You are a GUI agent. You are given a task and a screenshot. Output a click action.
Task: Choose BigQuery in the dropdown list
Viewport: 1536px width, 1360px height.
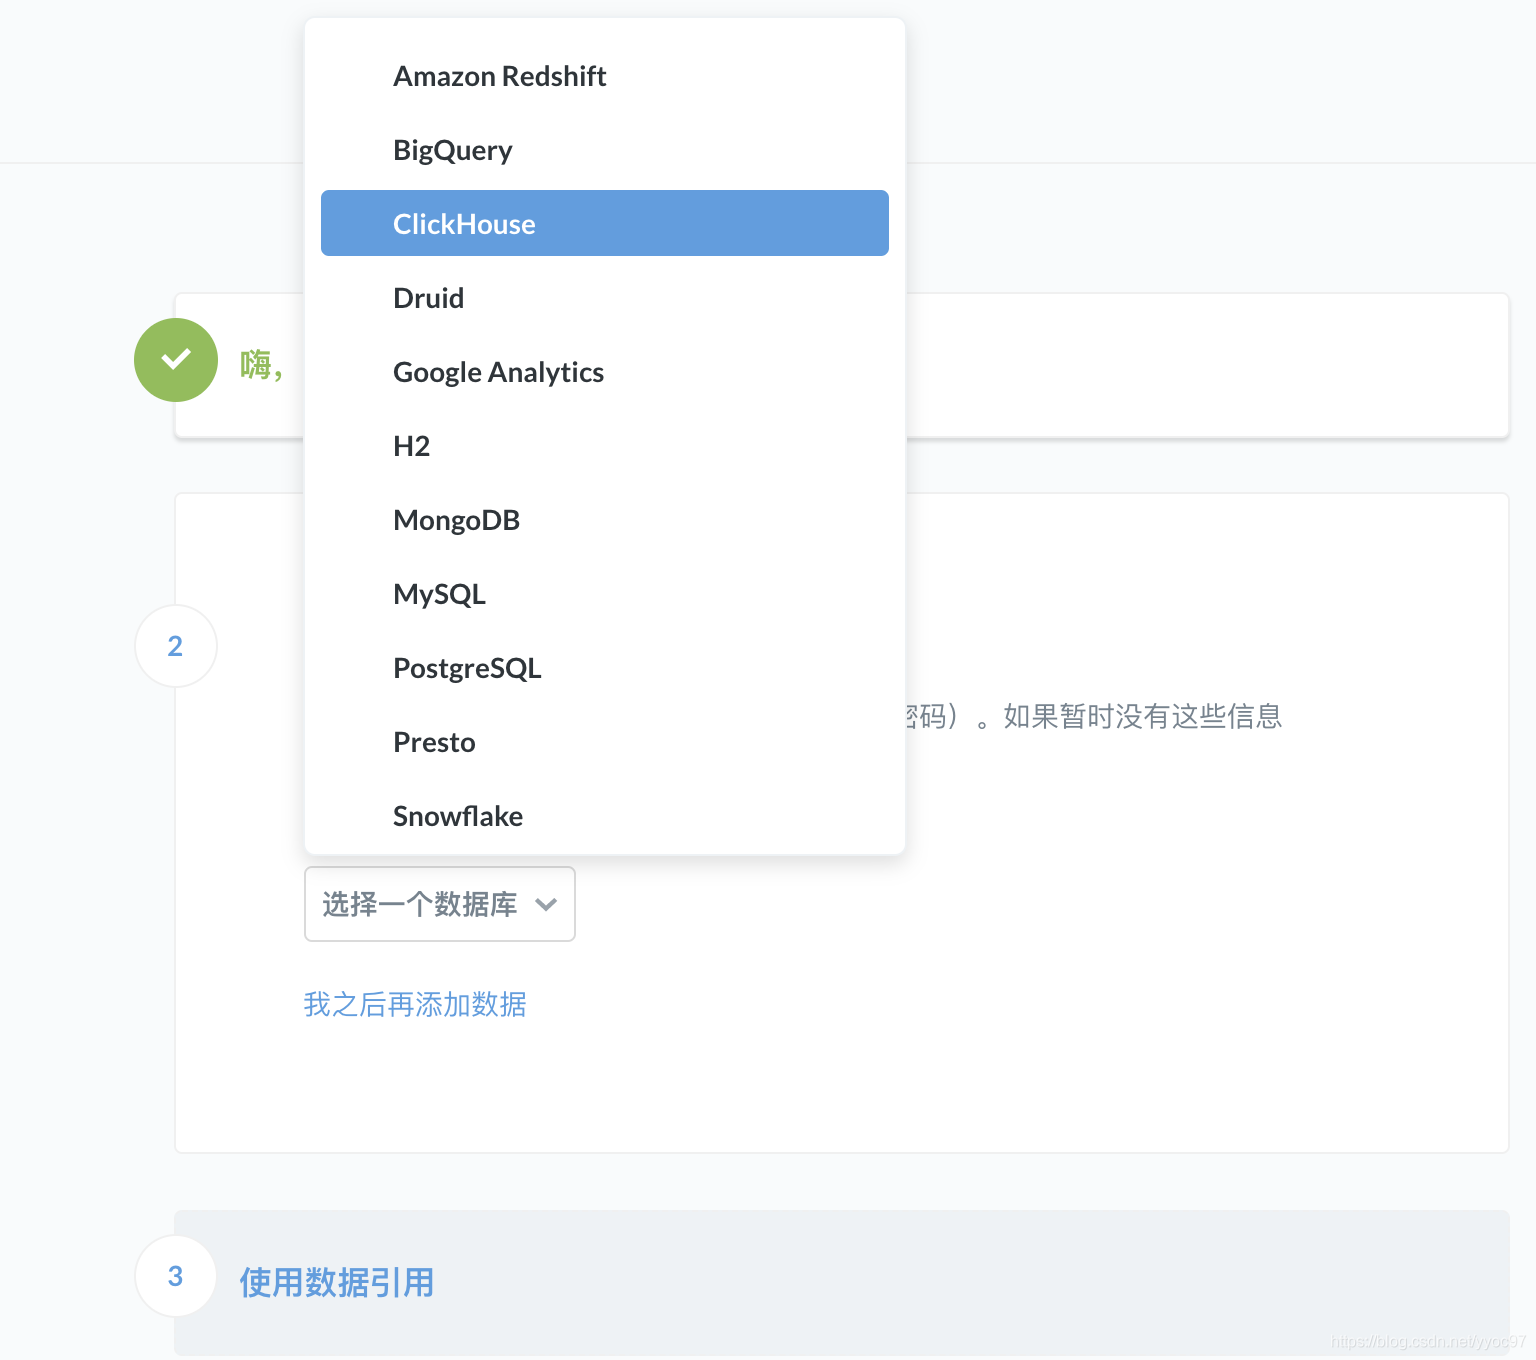click(604, 150)
